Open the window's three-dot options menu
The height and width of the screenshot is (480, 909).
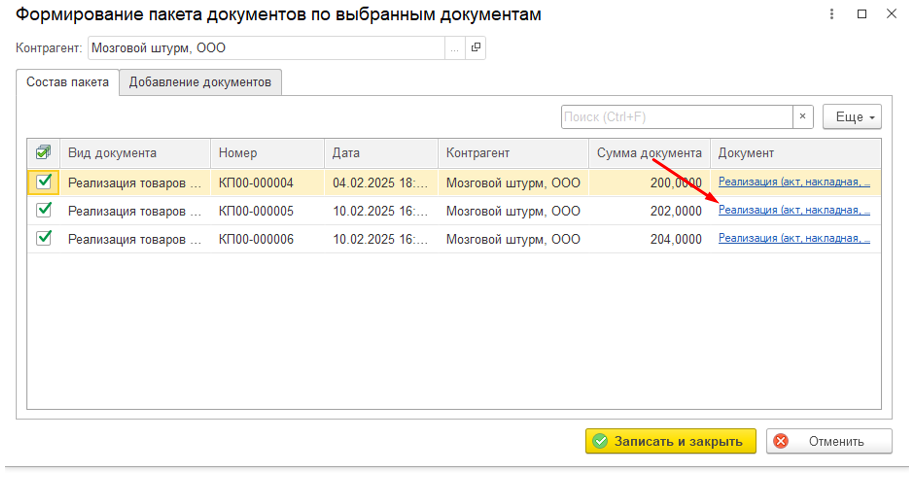[833, 15]
